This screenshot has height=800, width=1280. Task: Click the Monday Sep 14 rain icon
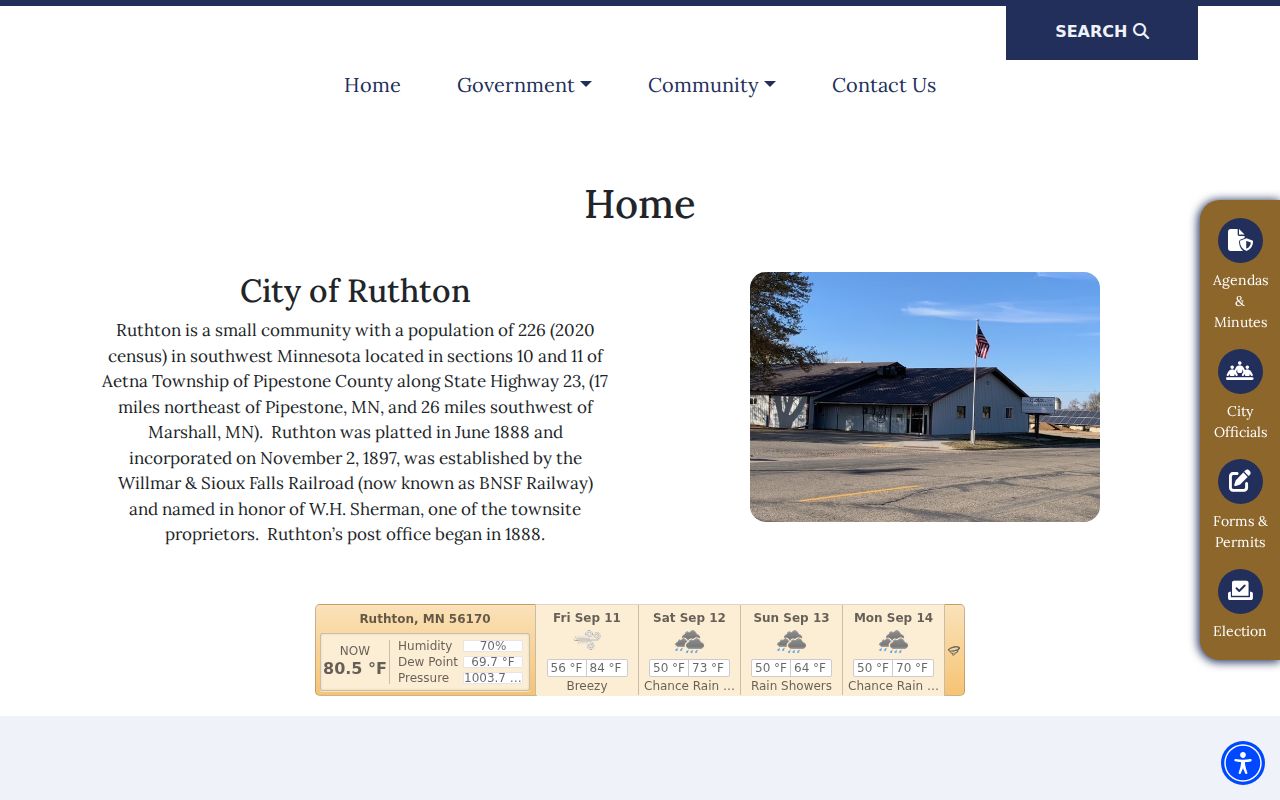pos(893,641)
